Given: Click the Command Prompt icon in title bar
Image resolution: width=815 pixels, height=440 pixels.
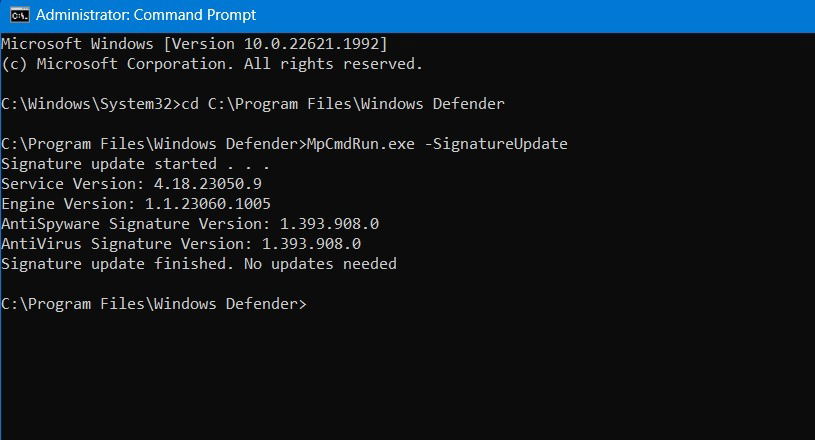Looking at the screenshot, I should tap(20, 15).
